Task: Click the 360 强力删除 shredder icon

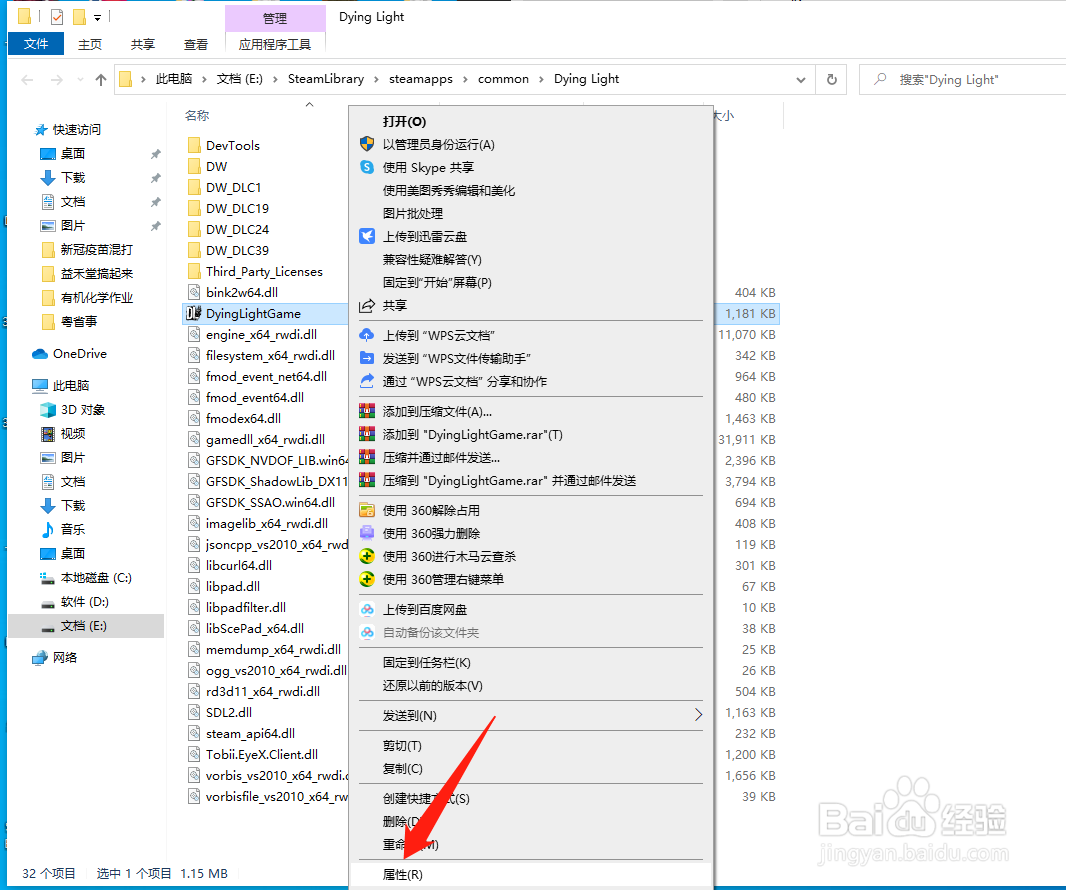Action: pos(367,533)
